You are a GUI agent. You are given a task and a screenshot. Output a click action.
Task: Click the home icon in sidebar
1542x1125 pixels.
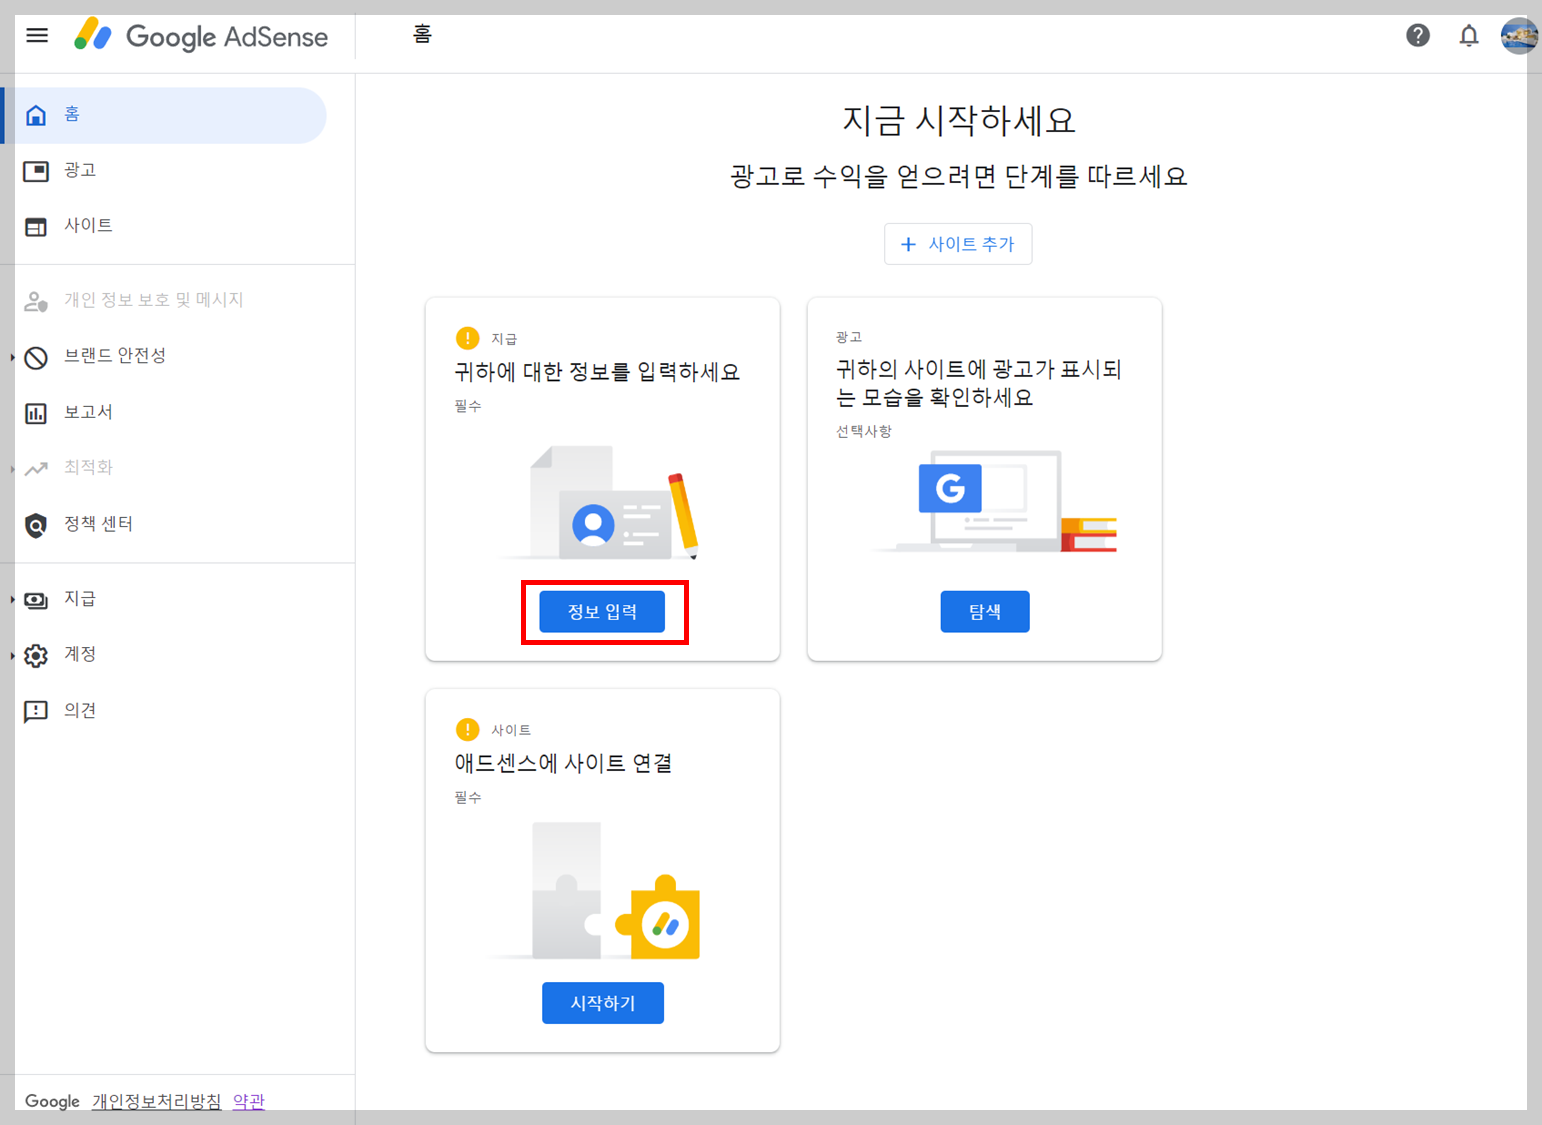tap(36, 115)
